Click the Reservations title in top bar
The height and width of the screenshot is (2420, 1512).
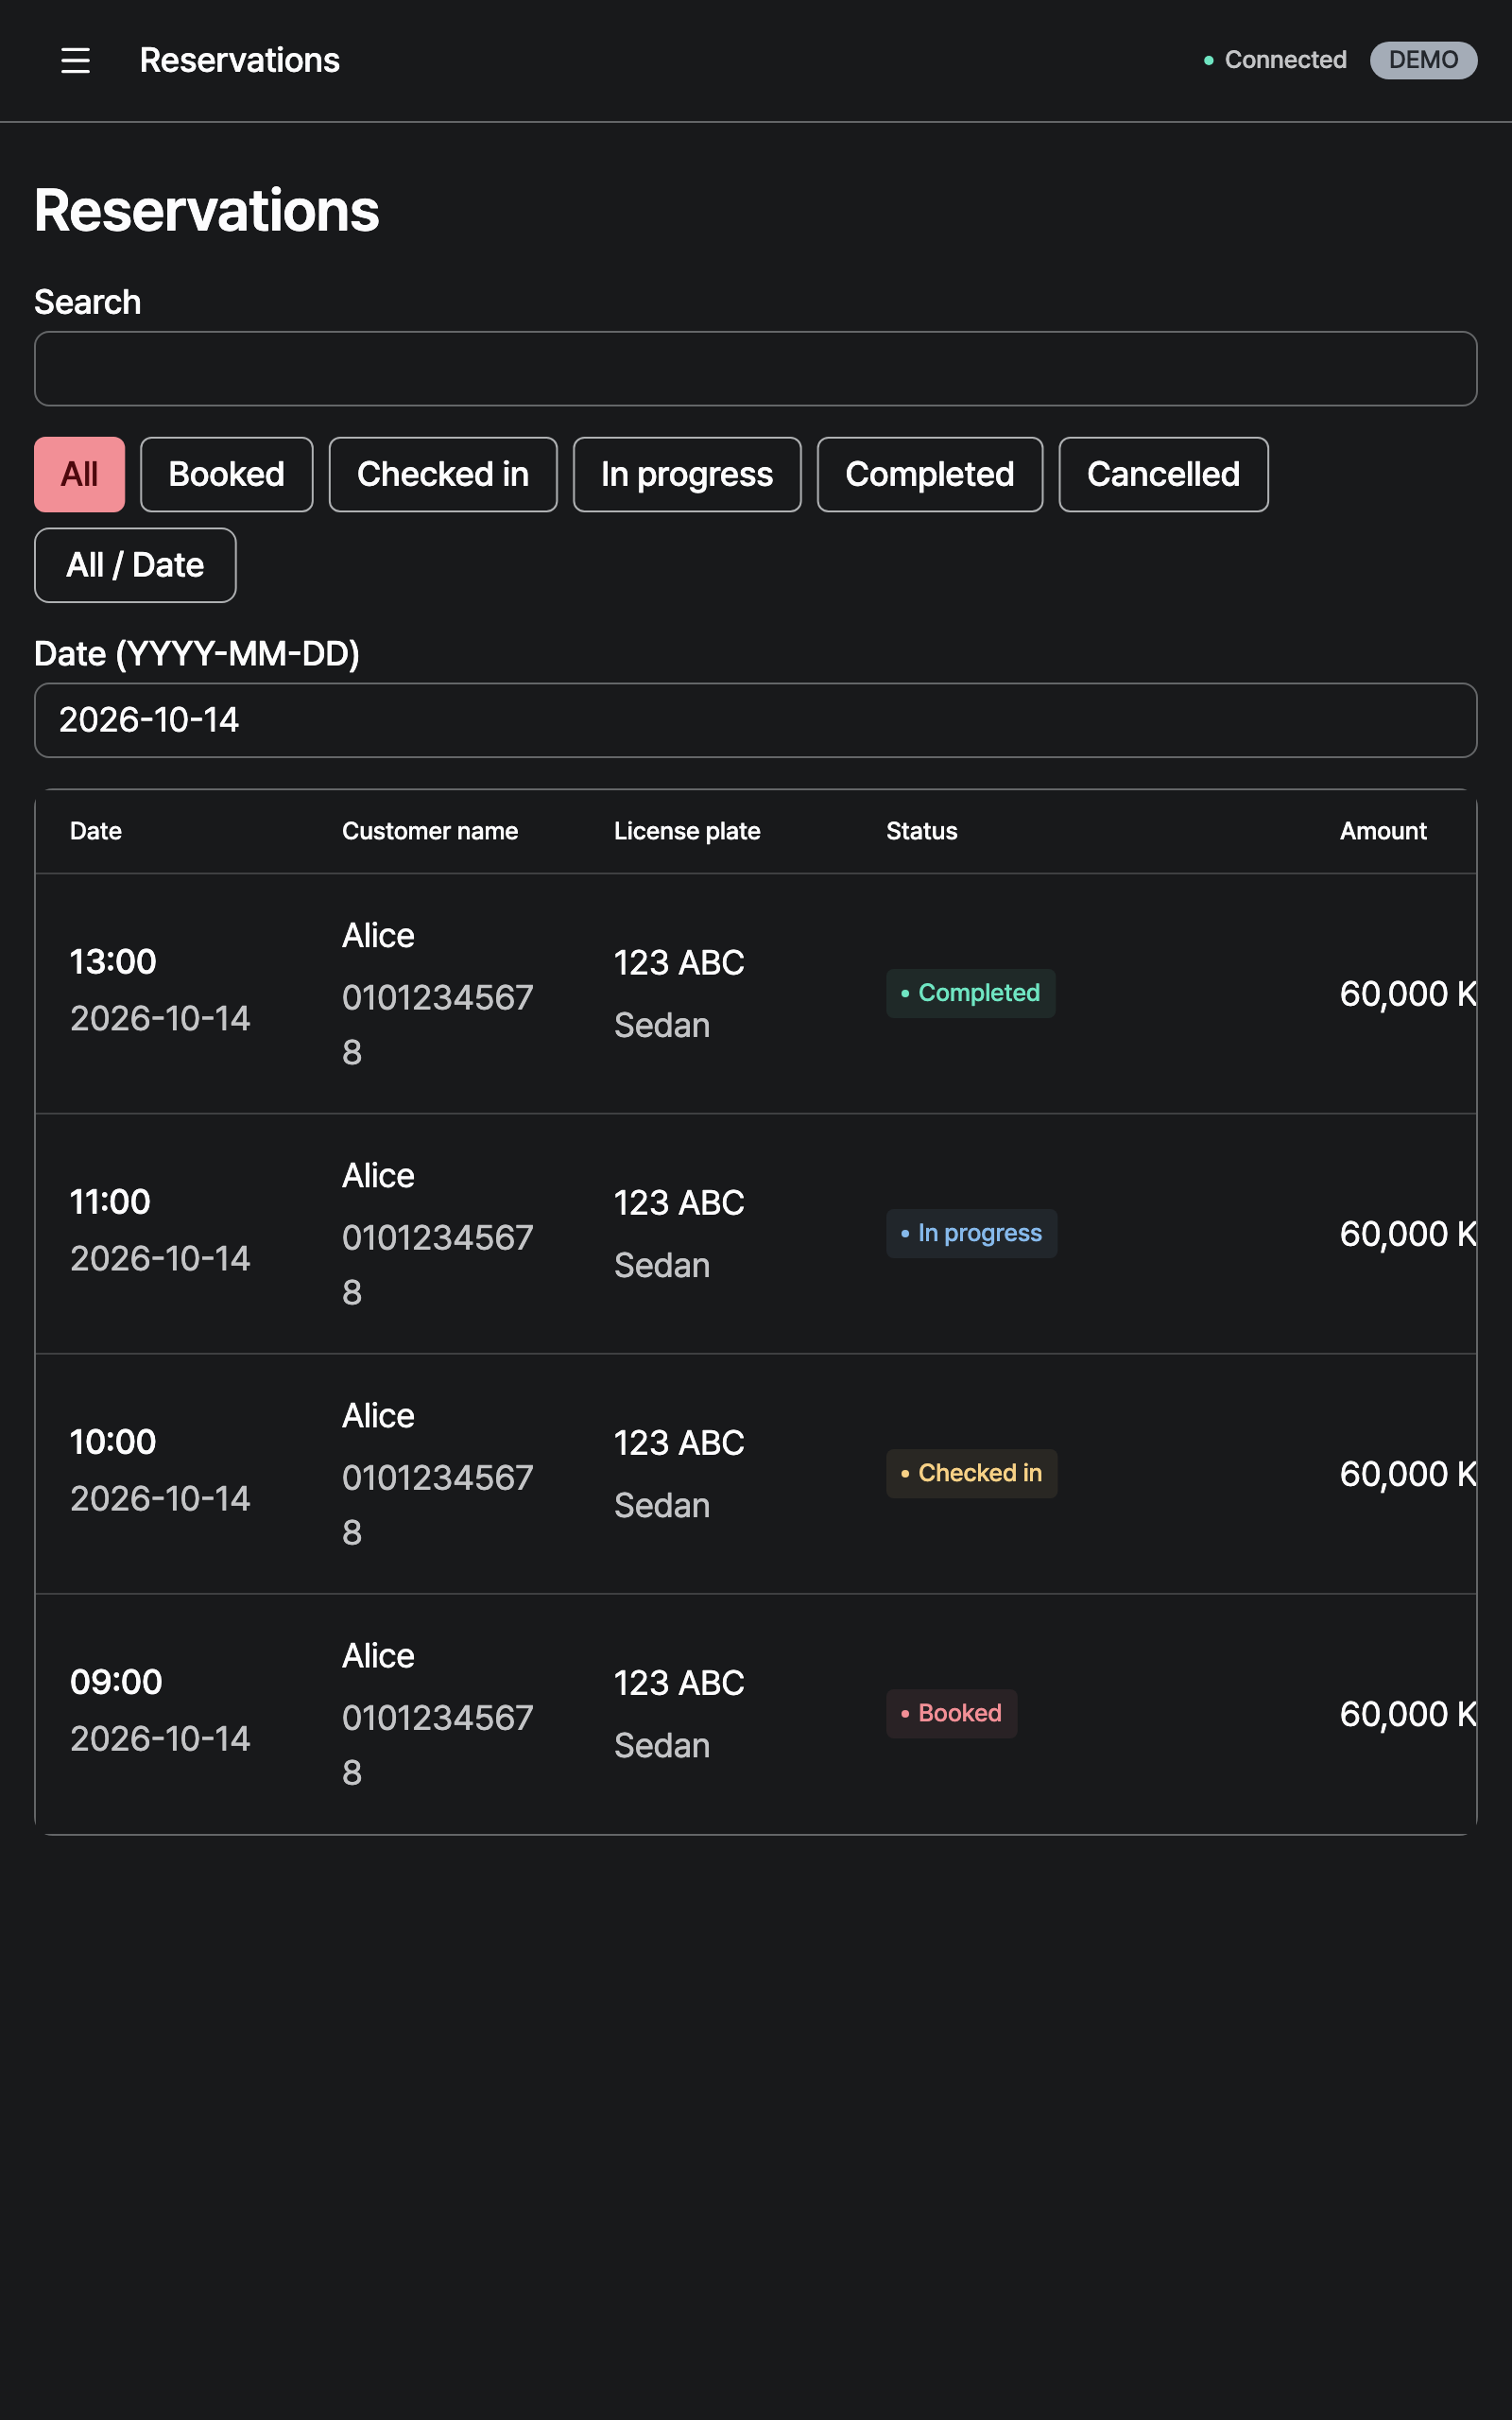(x=240, y=60)
